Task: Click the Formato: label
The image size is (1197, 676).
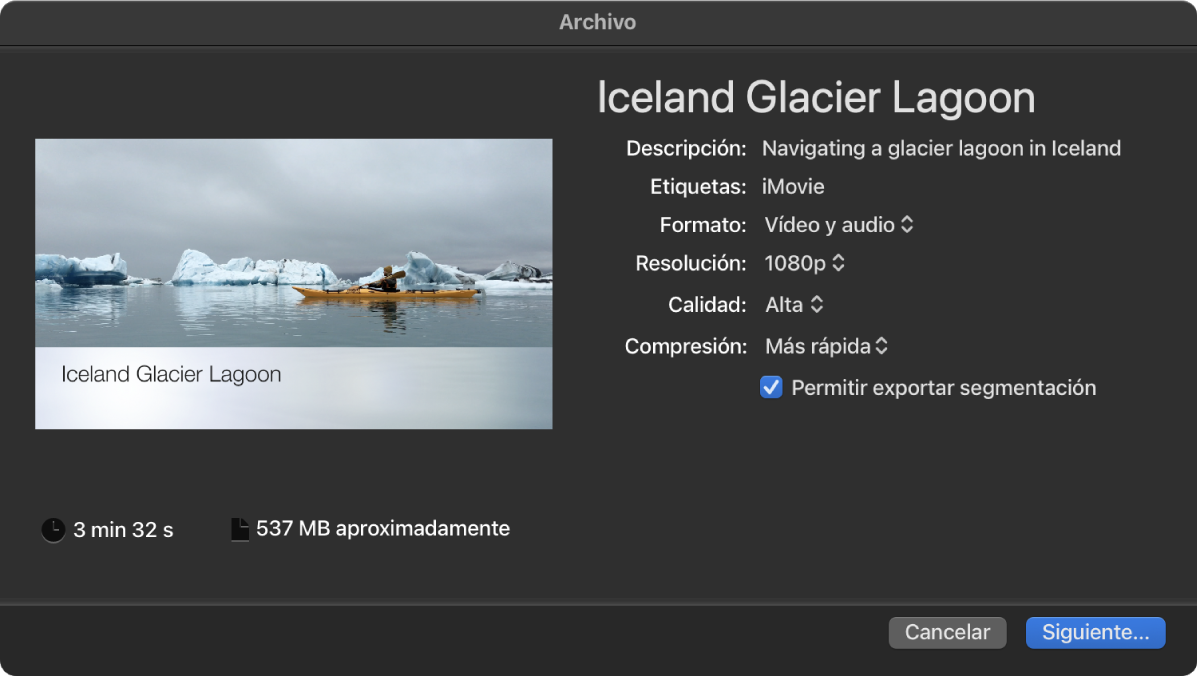Action: click(x=703, y=225)
